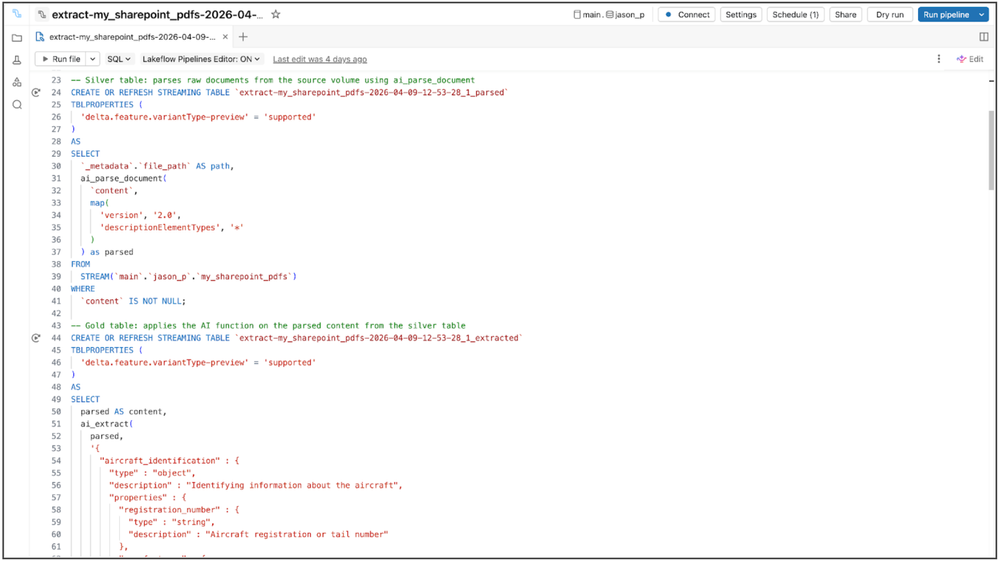Open the 'Last edit was 4 days ago' link

pos(319,59)
